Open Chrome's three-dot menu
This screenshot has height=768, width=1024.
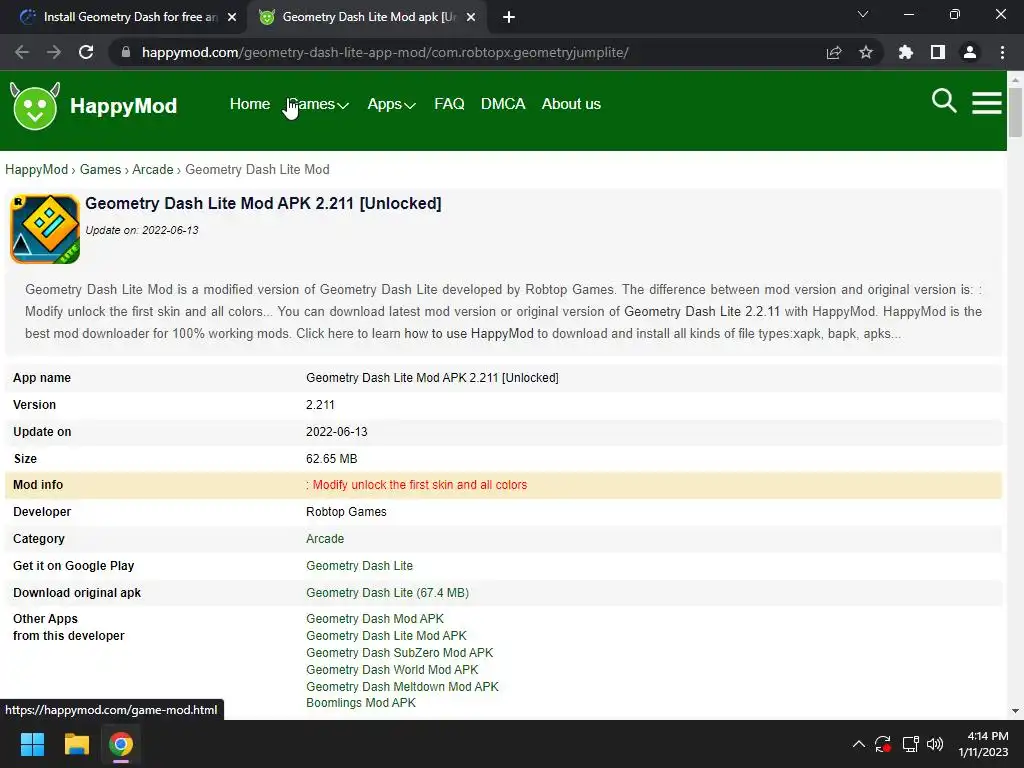tap(1002, 52)
